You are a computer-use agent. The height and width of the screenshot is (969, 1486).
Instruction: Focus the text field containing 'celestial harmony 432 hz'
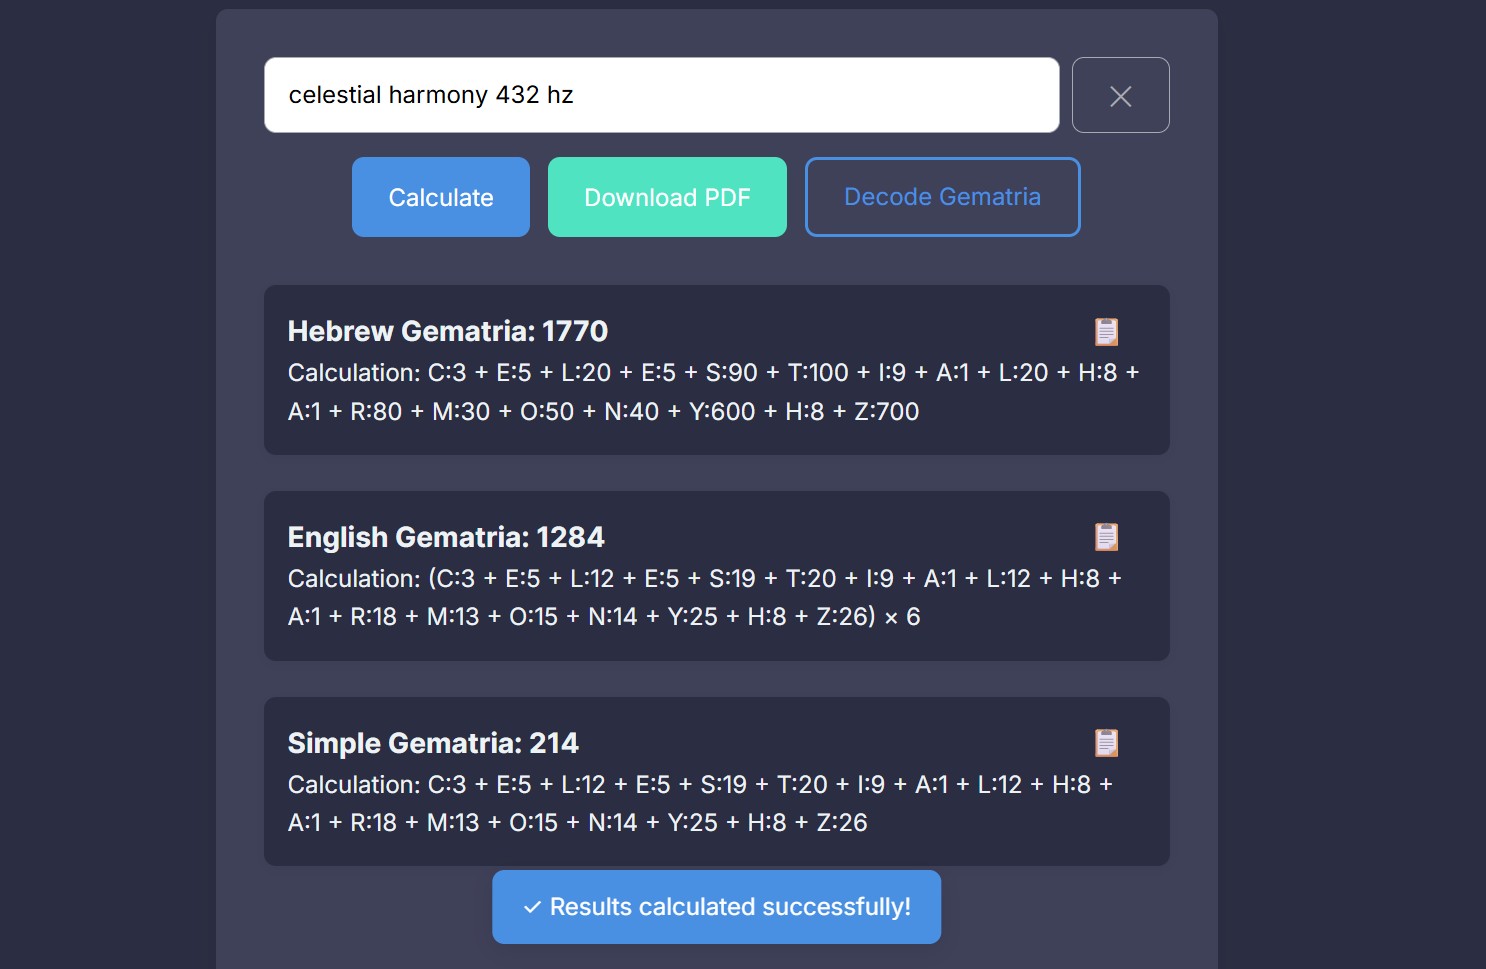click(662, 95)
